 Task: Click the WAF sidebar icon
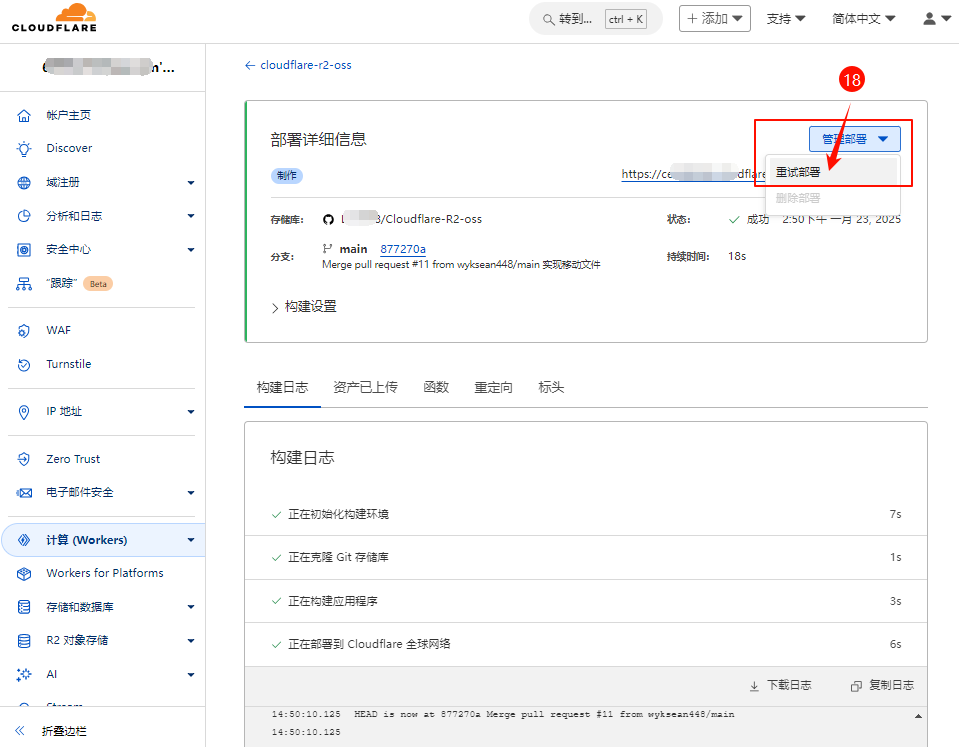pyautogui.click(x=25, y=331)
